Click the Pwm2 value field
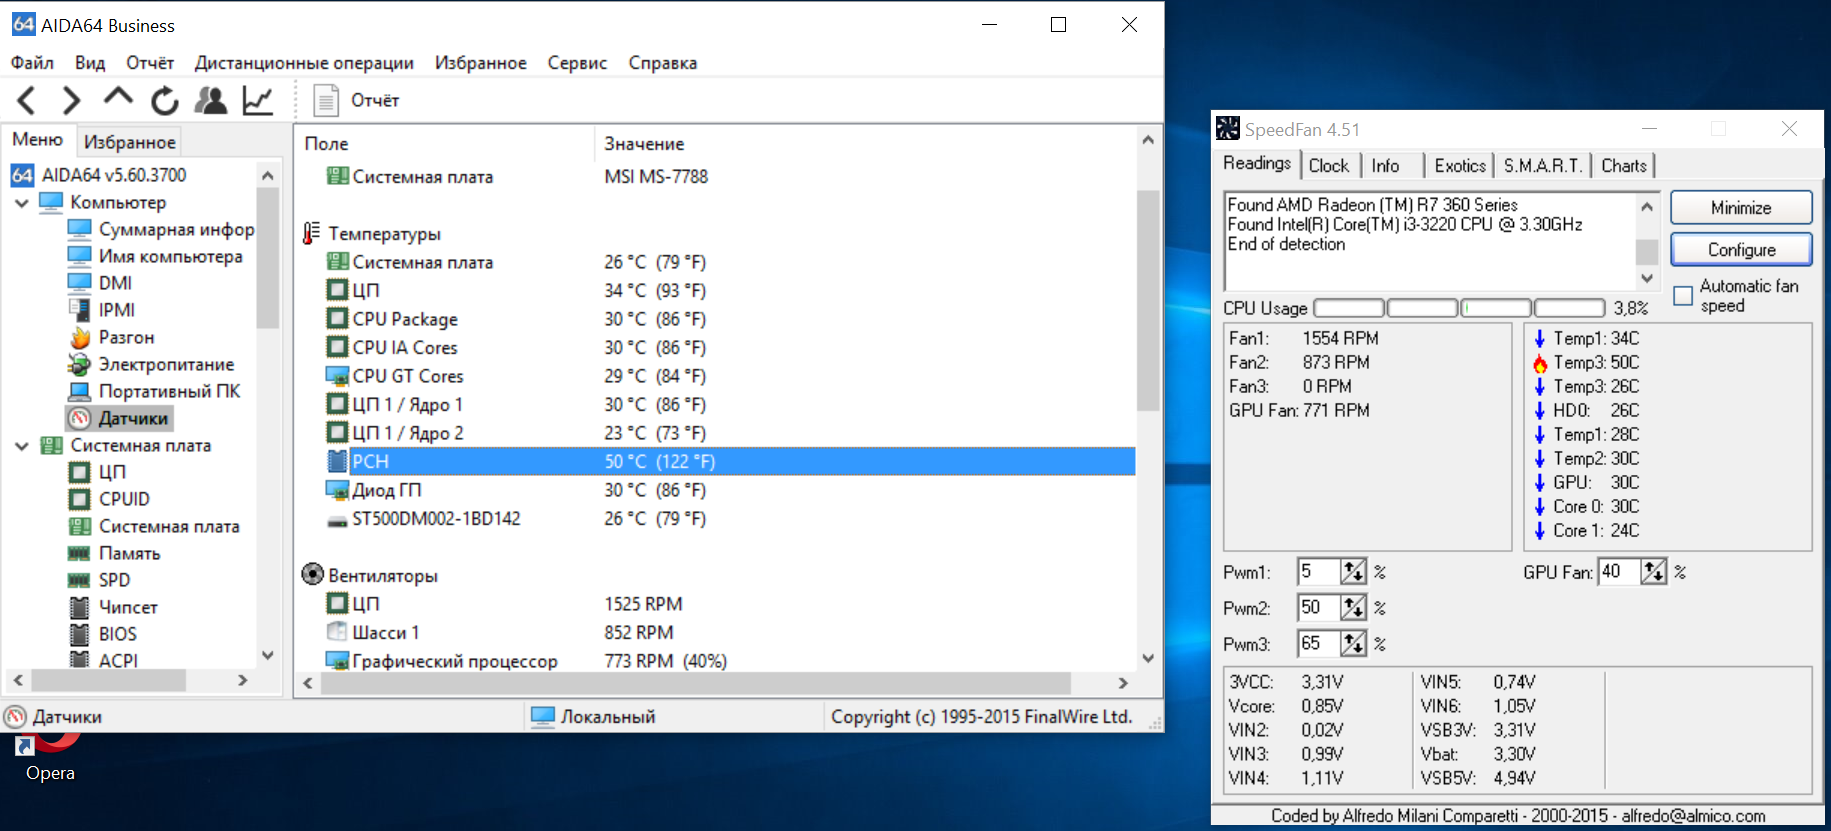Viewport: 1831px width, 831px height. click(x=1318, y=608)
